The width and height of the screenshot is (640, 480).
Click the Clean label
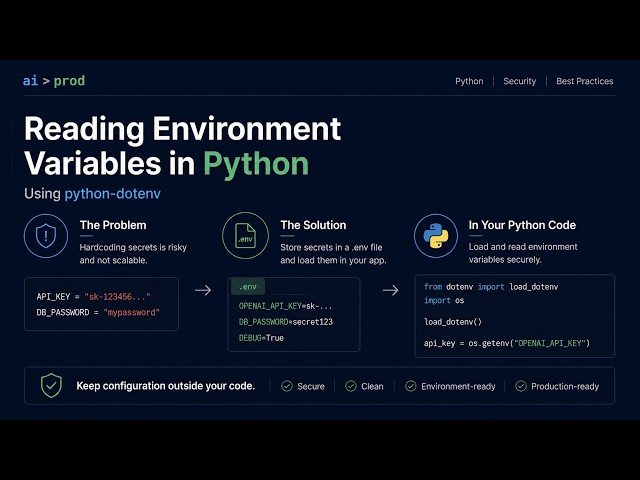[x=372, y=387]
